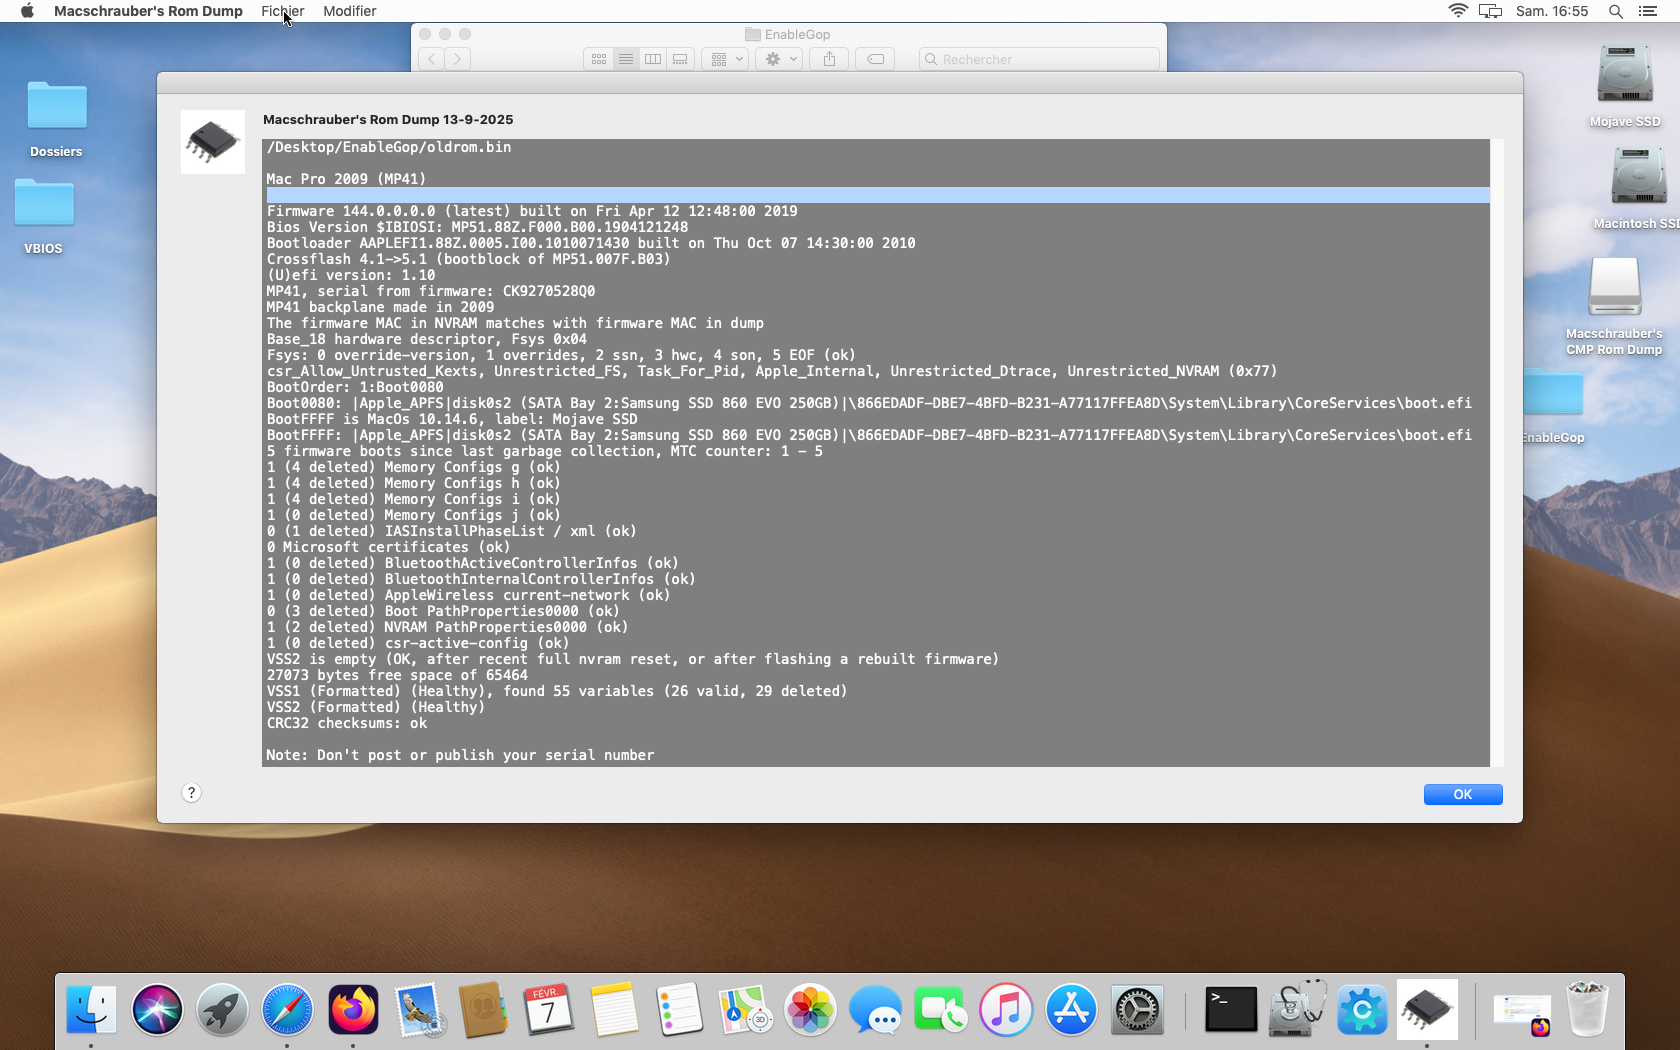Open Maps app in dock

click(x=744, y=1009)
